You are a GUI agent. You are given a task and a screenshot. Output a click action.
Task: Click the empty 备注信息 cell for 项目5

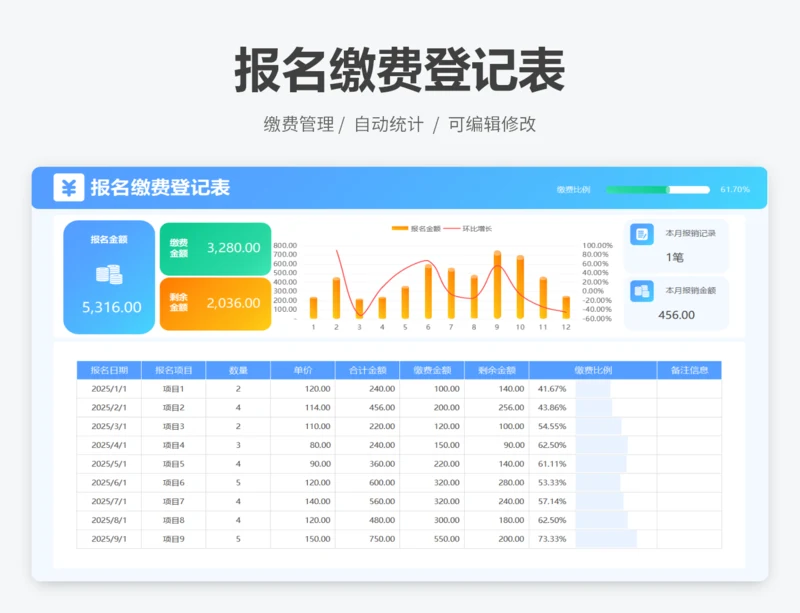[x=689, y=464]
